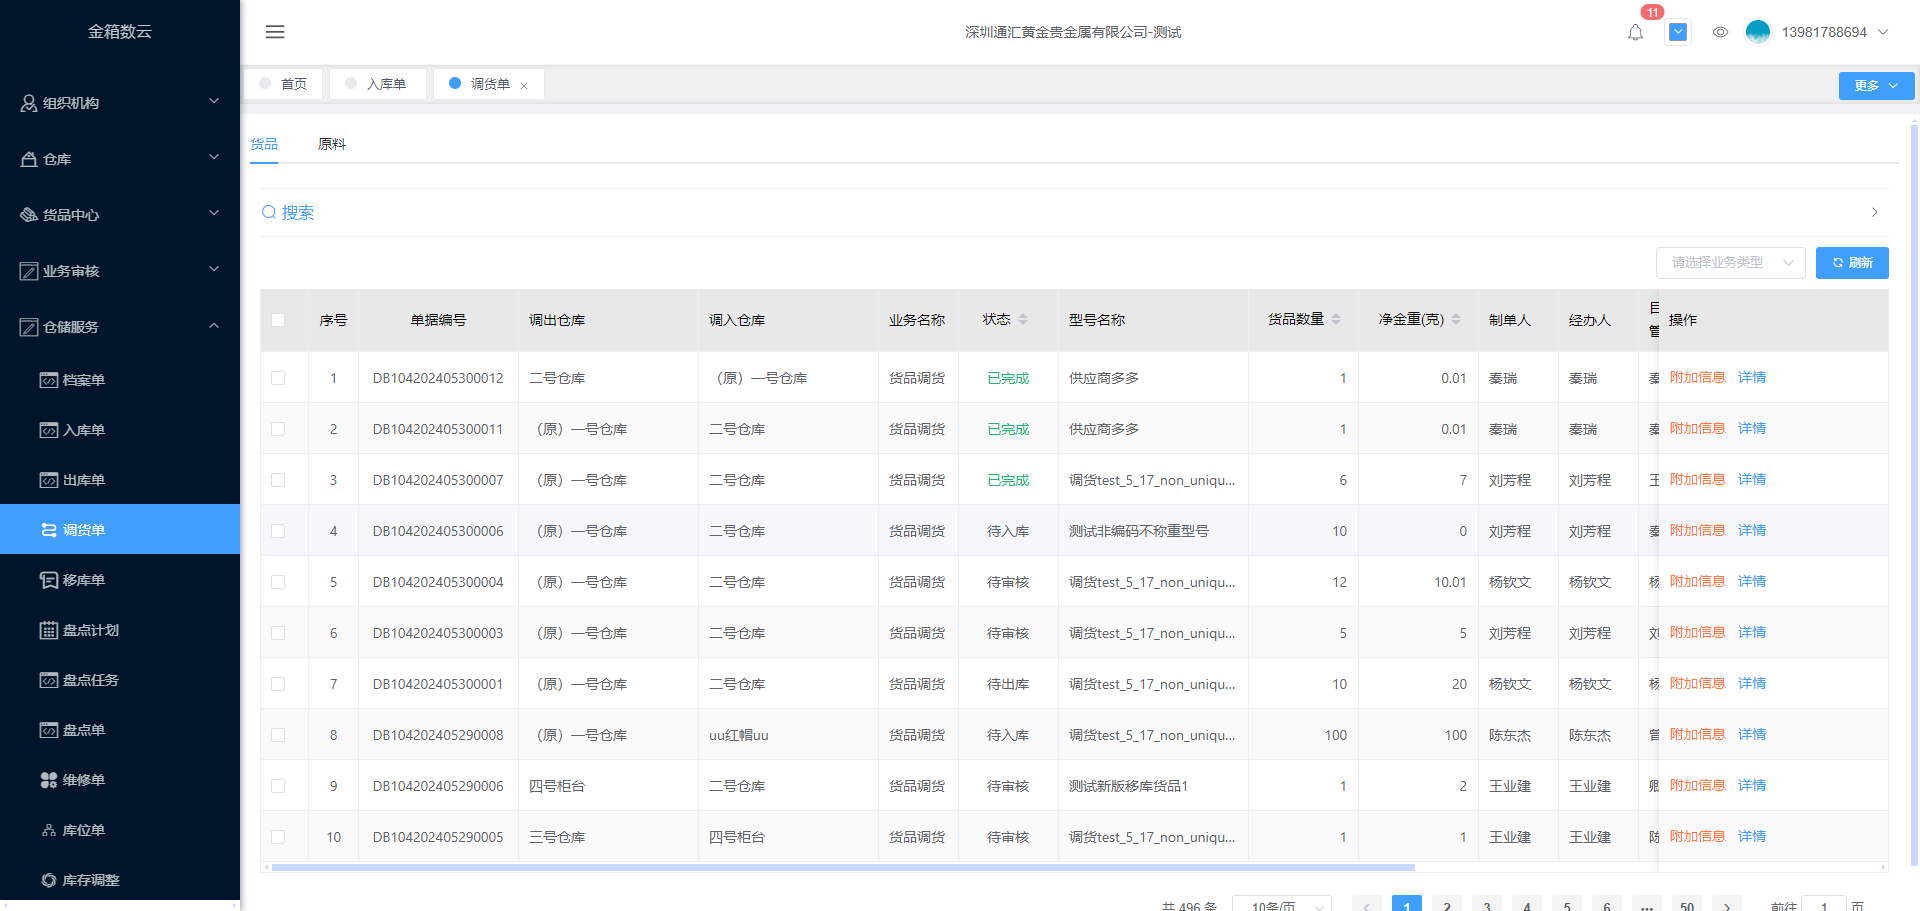The image size is (1920, 911).
Task: Click the 调货单 sidebar menu icon
Action: (x=48, y=530)
